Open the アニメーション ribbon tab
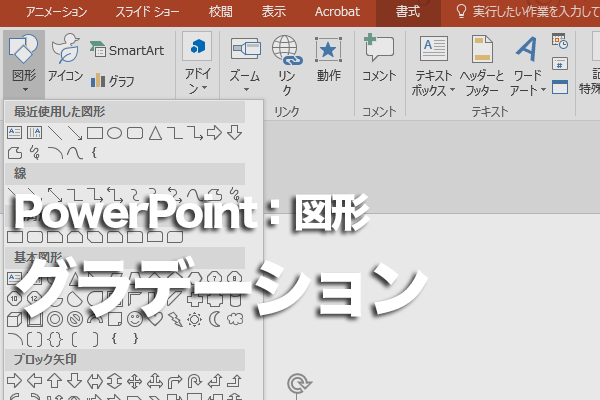The image size is (600, 400). pyautogui.click(x=56, y=11)
